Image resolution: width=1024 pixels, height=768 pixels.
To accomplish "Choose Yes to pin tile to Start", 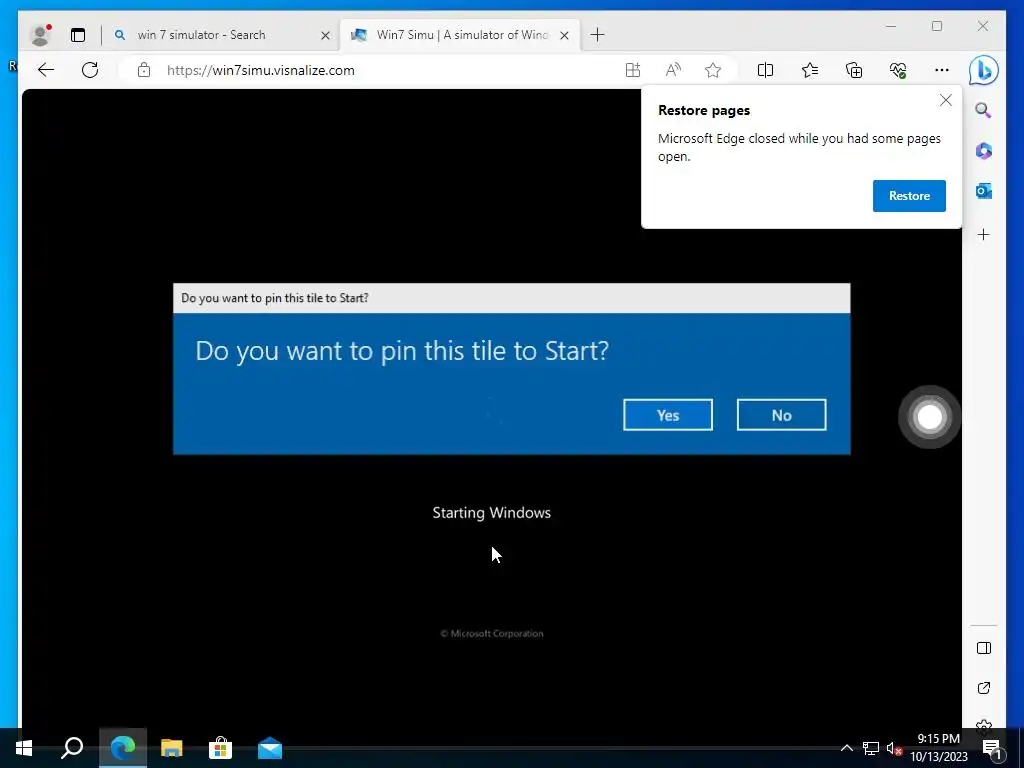I will pyautogui.click(x=667, y=415).
